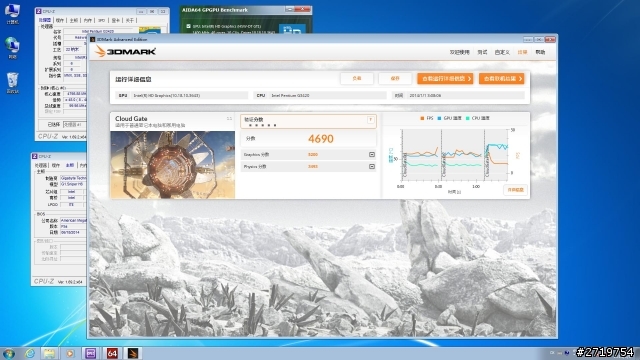Open Windows Media Player taskbar icon
Image resolution: width=640 pixels, height=360 pixels.
coord(70,353)
